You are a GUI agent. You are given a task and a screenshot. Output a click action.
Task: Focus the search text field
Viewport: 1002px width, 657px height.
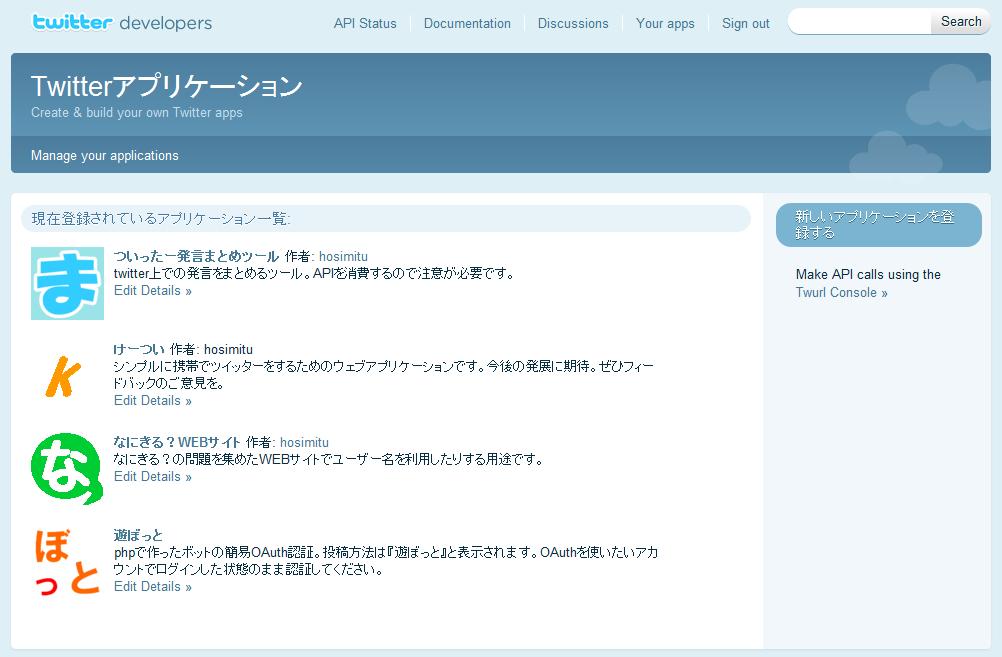tap(860, 22)
